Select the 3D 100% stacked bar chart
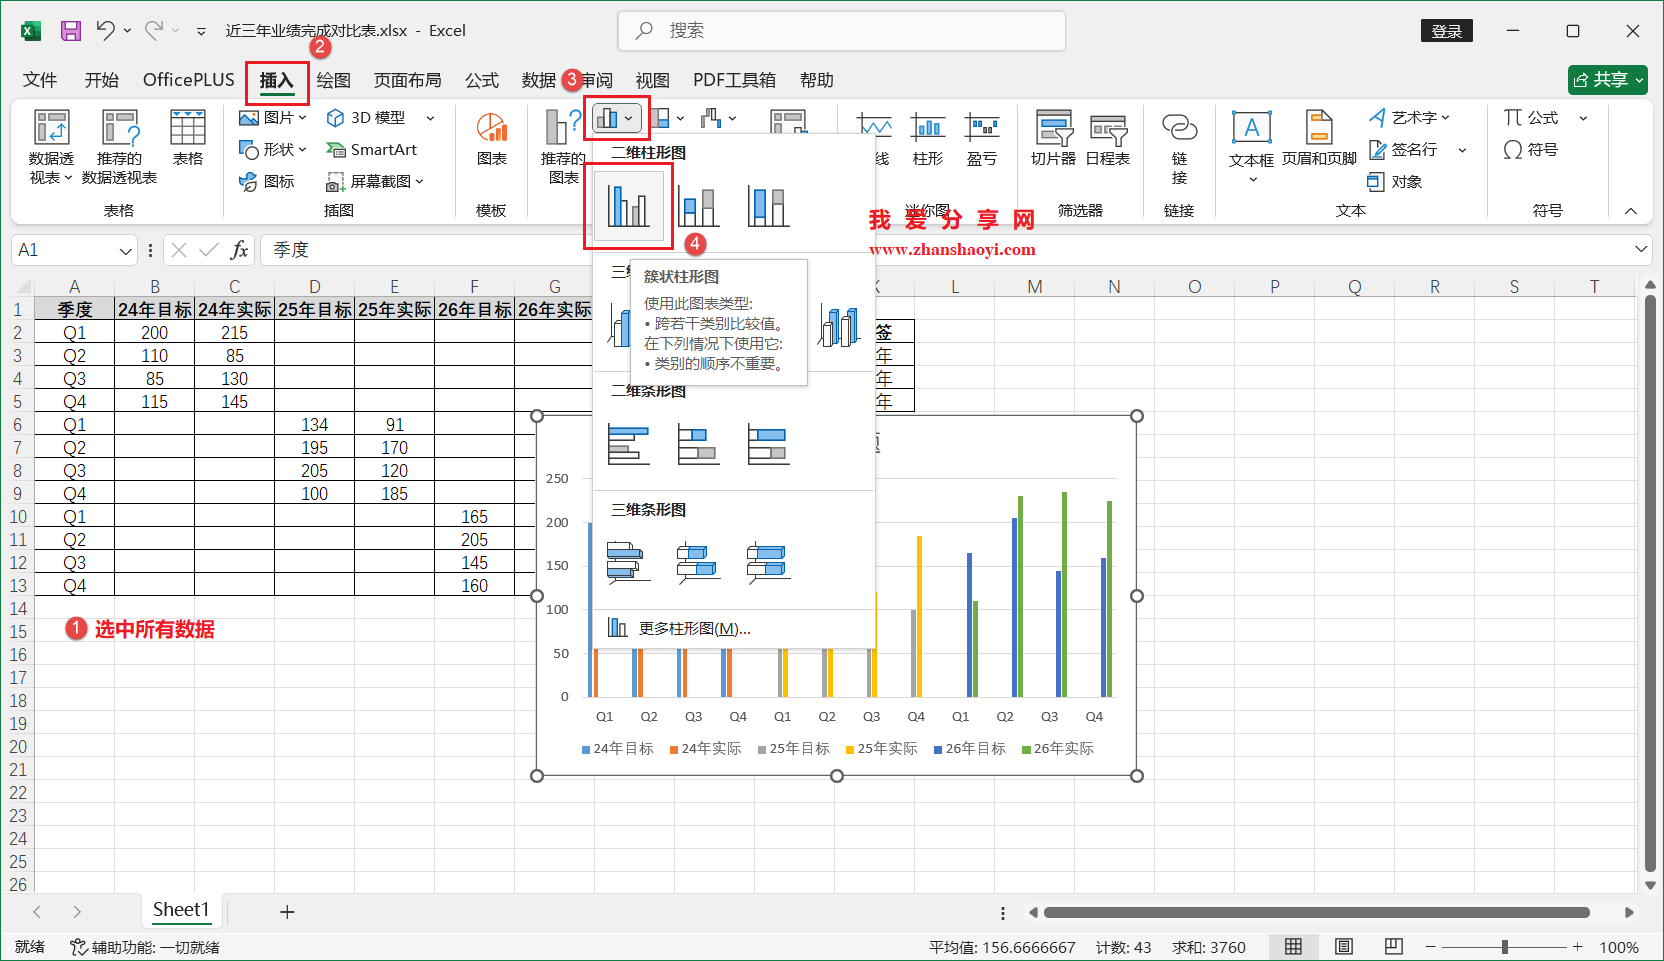 768,562
